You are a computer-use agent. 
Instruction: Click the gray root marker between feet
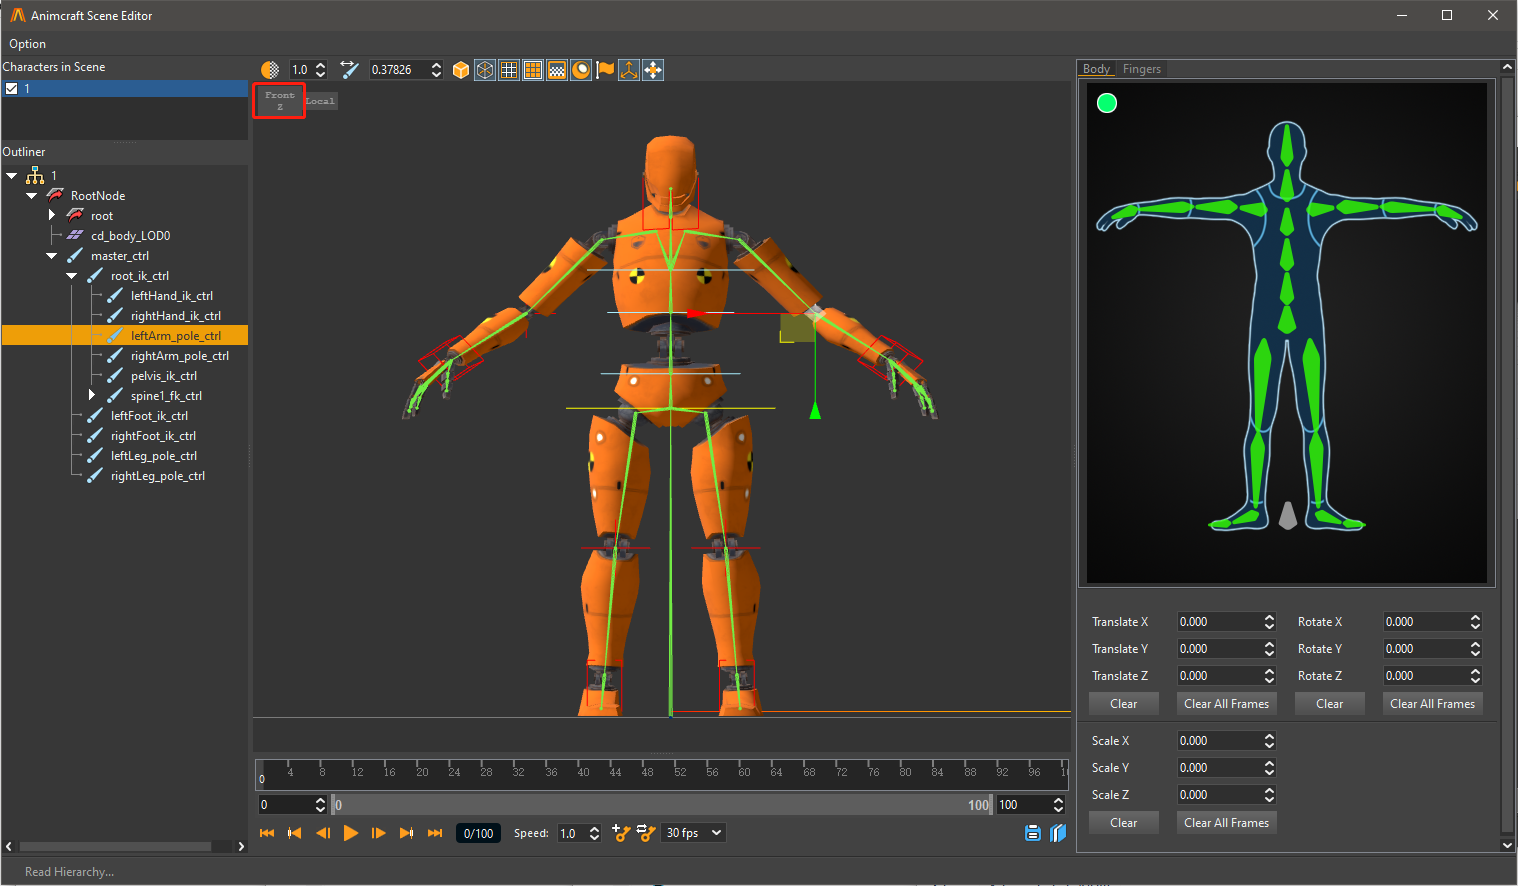click(1288, 515)
